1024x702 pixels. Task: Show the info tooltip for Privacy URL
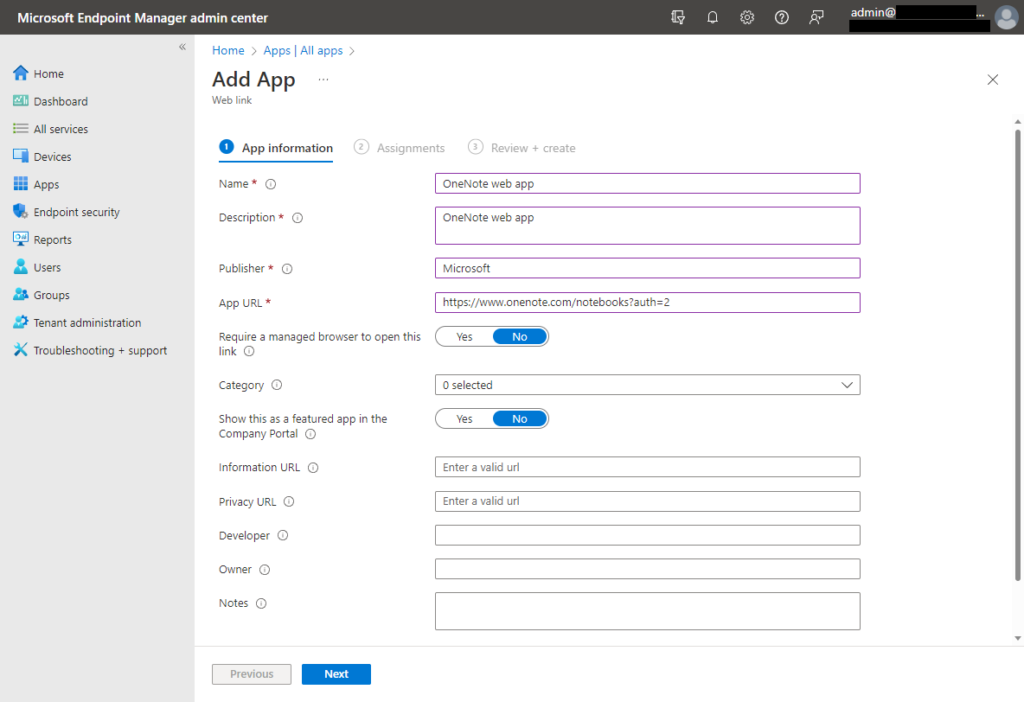click(x=289, y=502)
